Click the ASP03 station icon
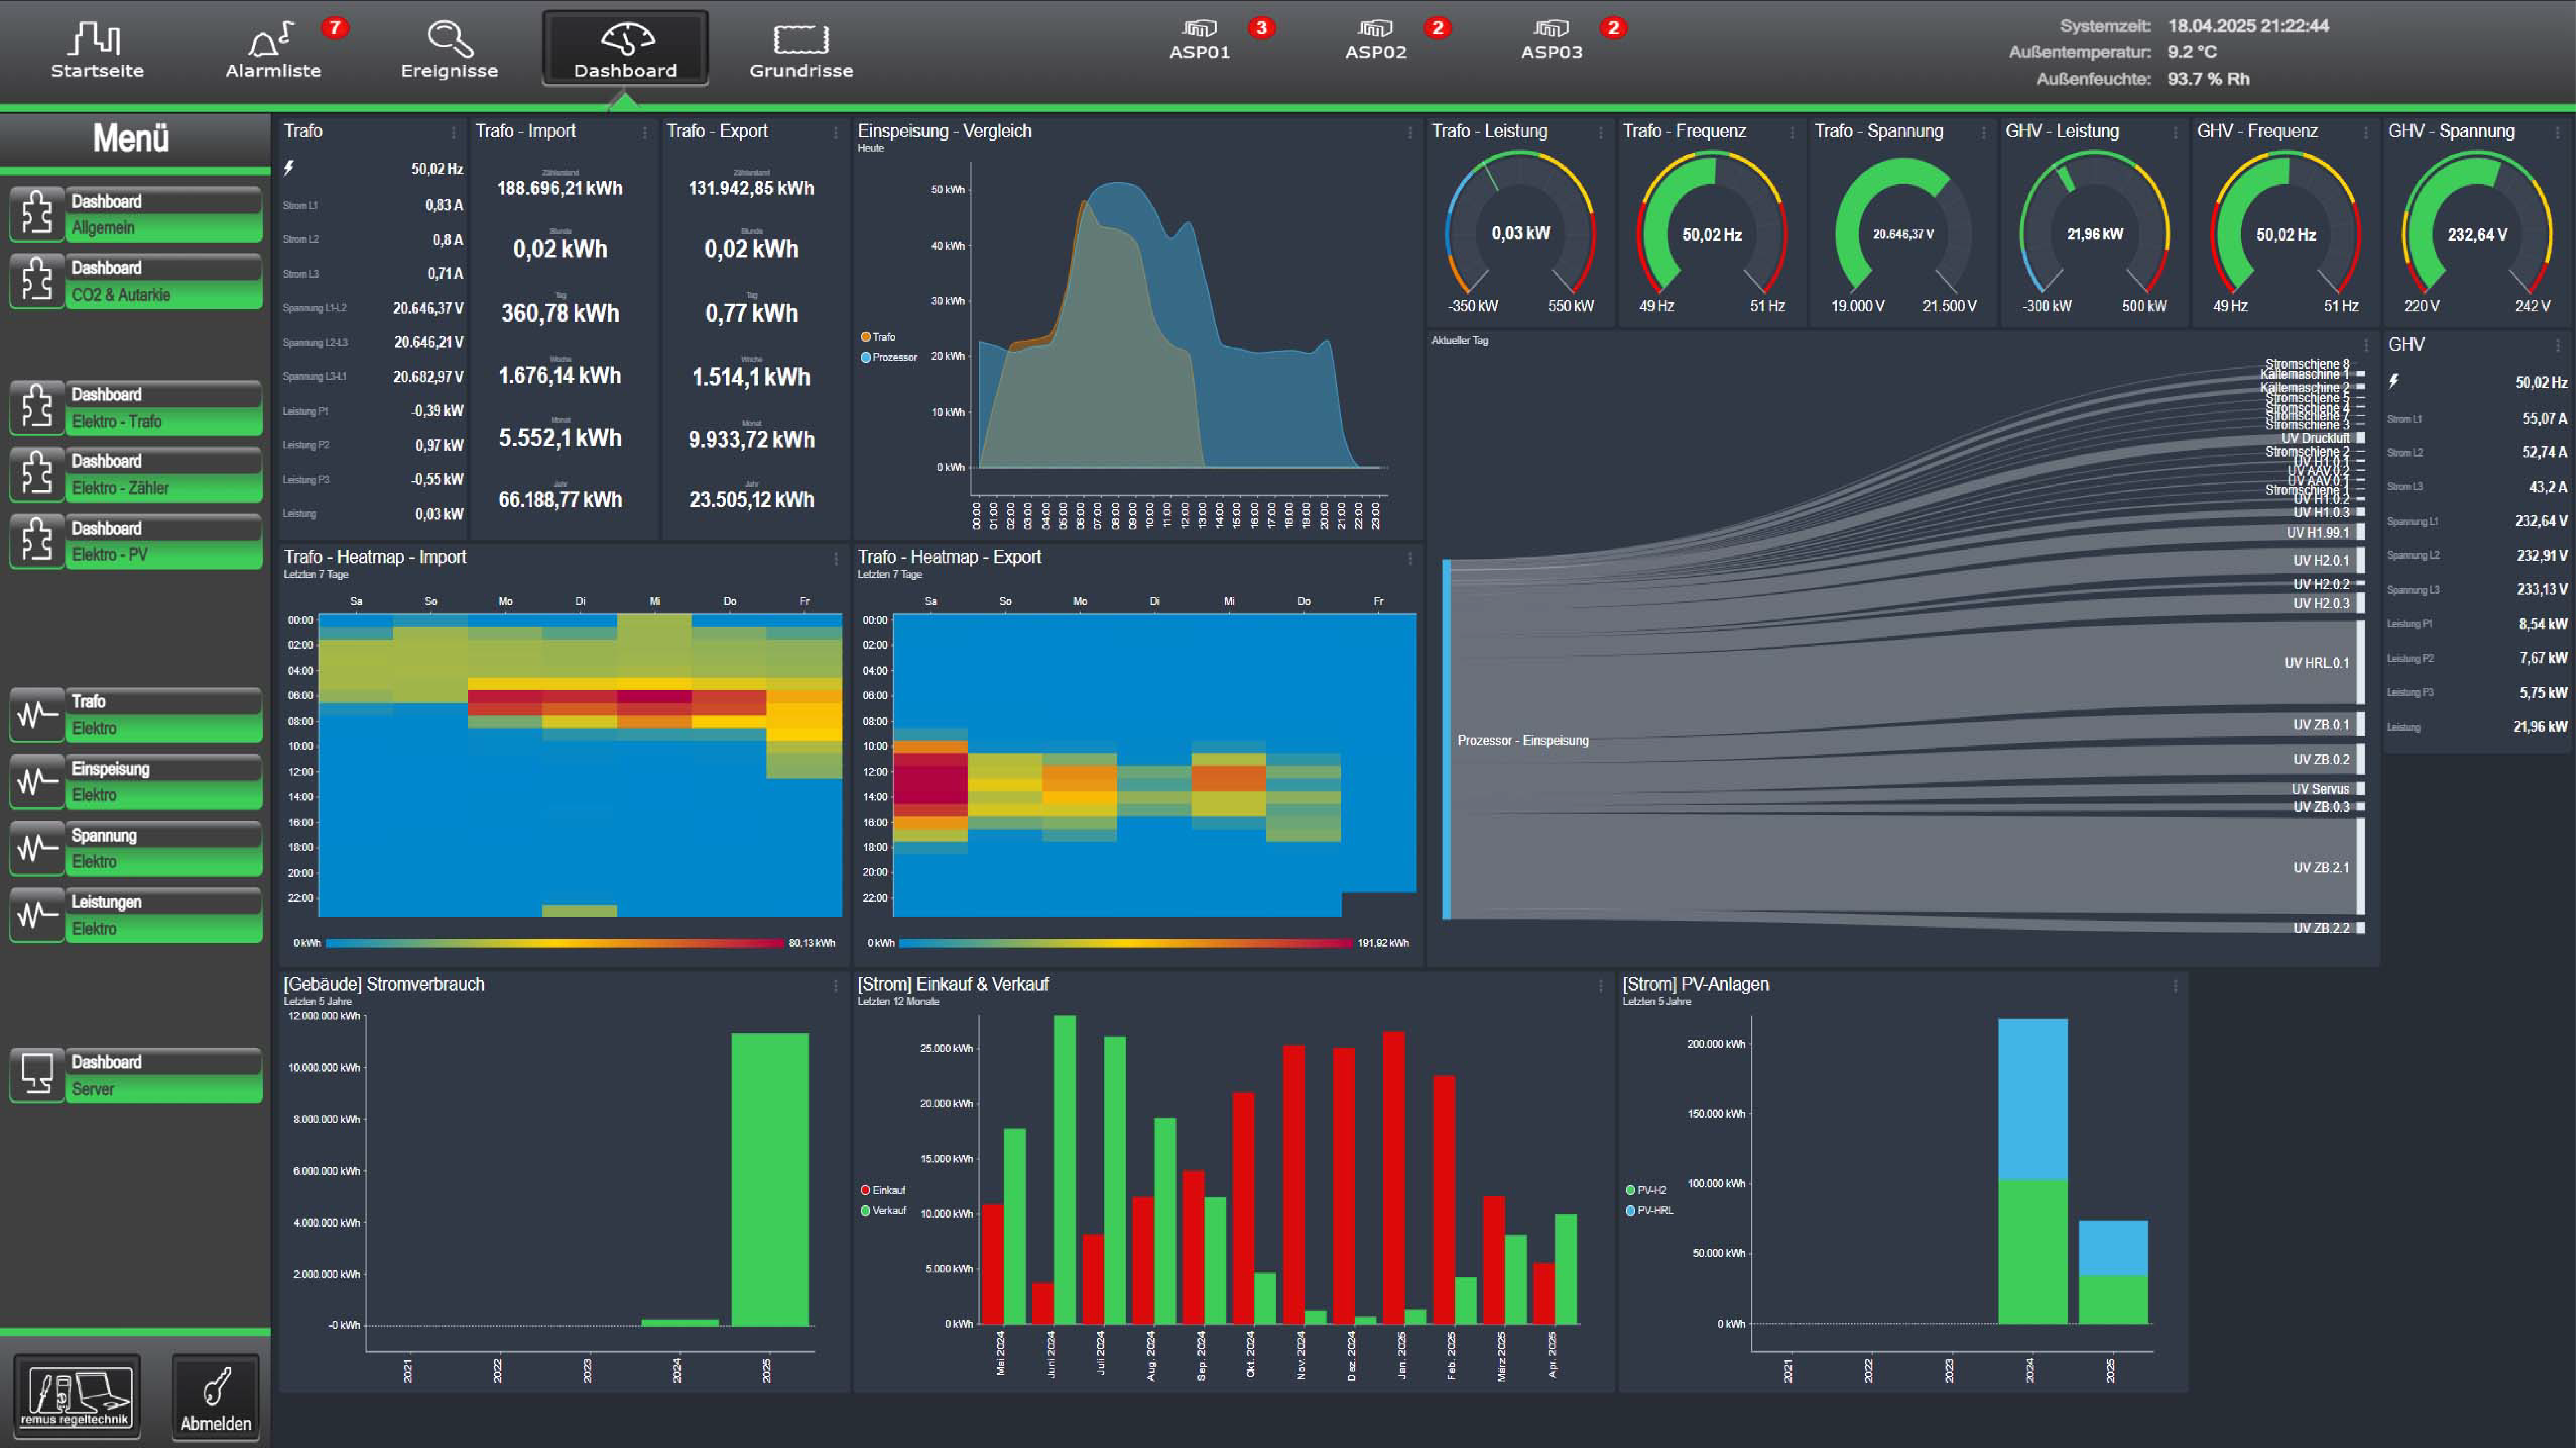The image size is (2576, 1448). 1551,39
